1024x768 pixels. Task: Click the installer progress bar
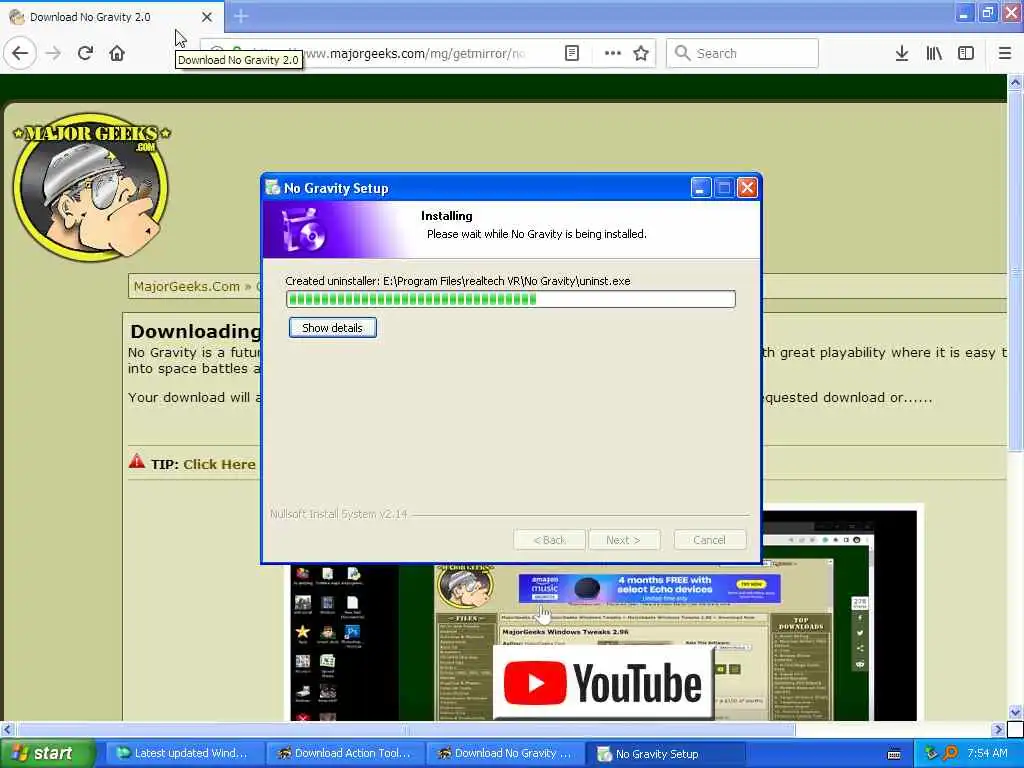[x=511, y=299]
